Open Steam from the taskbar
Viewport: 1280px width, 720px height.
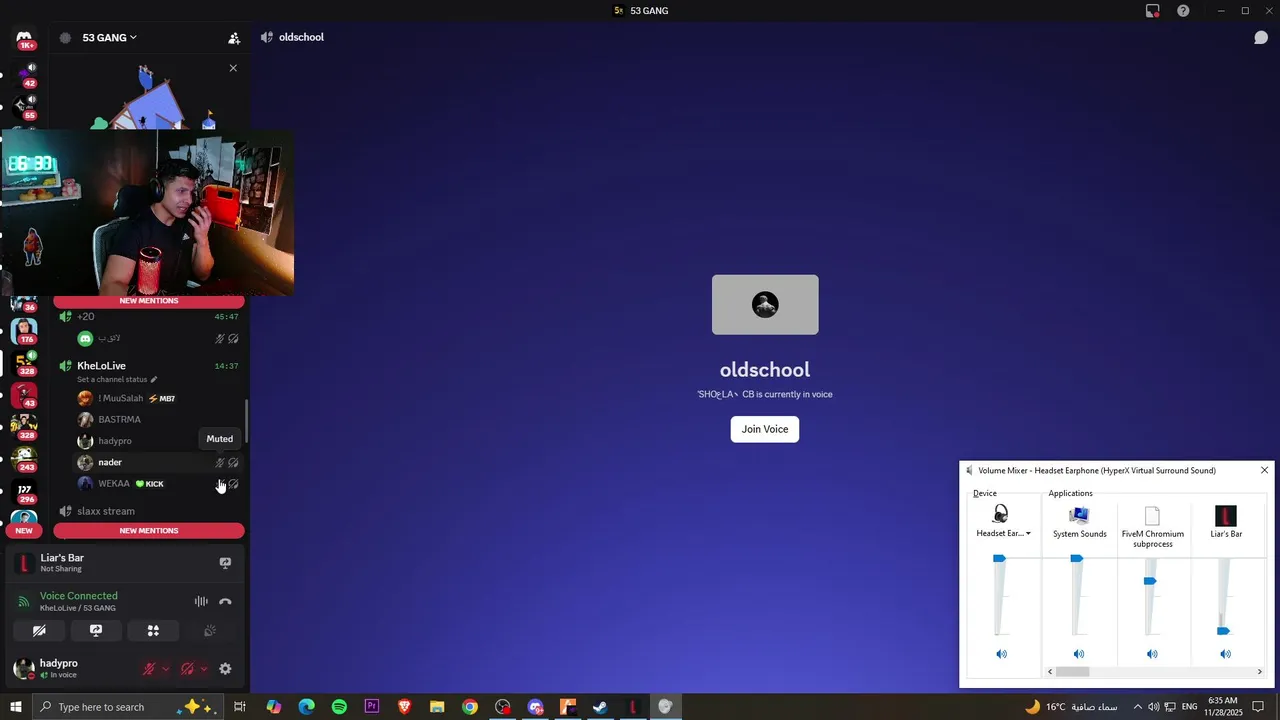click(x=600, y=707)
